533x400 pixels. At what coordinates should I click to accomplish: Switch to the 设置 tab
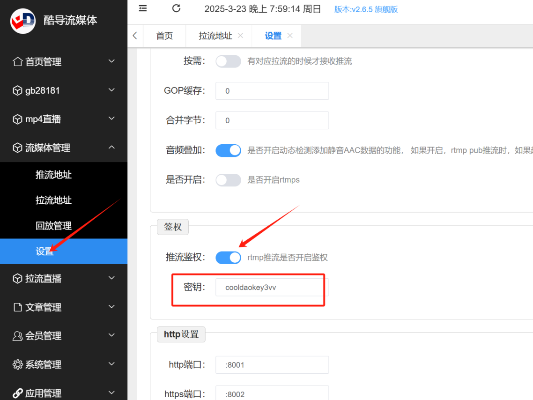[273, 36]
